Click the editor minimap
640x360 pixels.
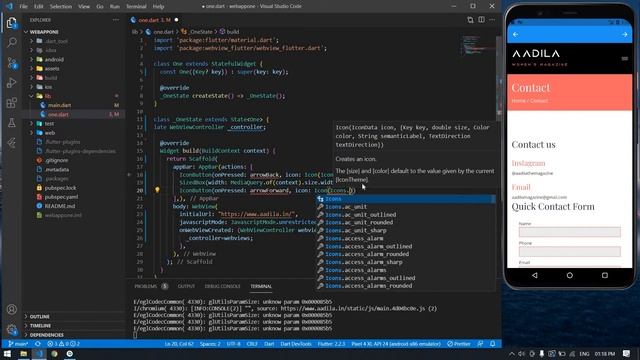pos(478,46)
